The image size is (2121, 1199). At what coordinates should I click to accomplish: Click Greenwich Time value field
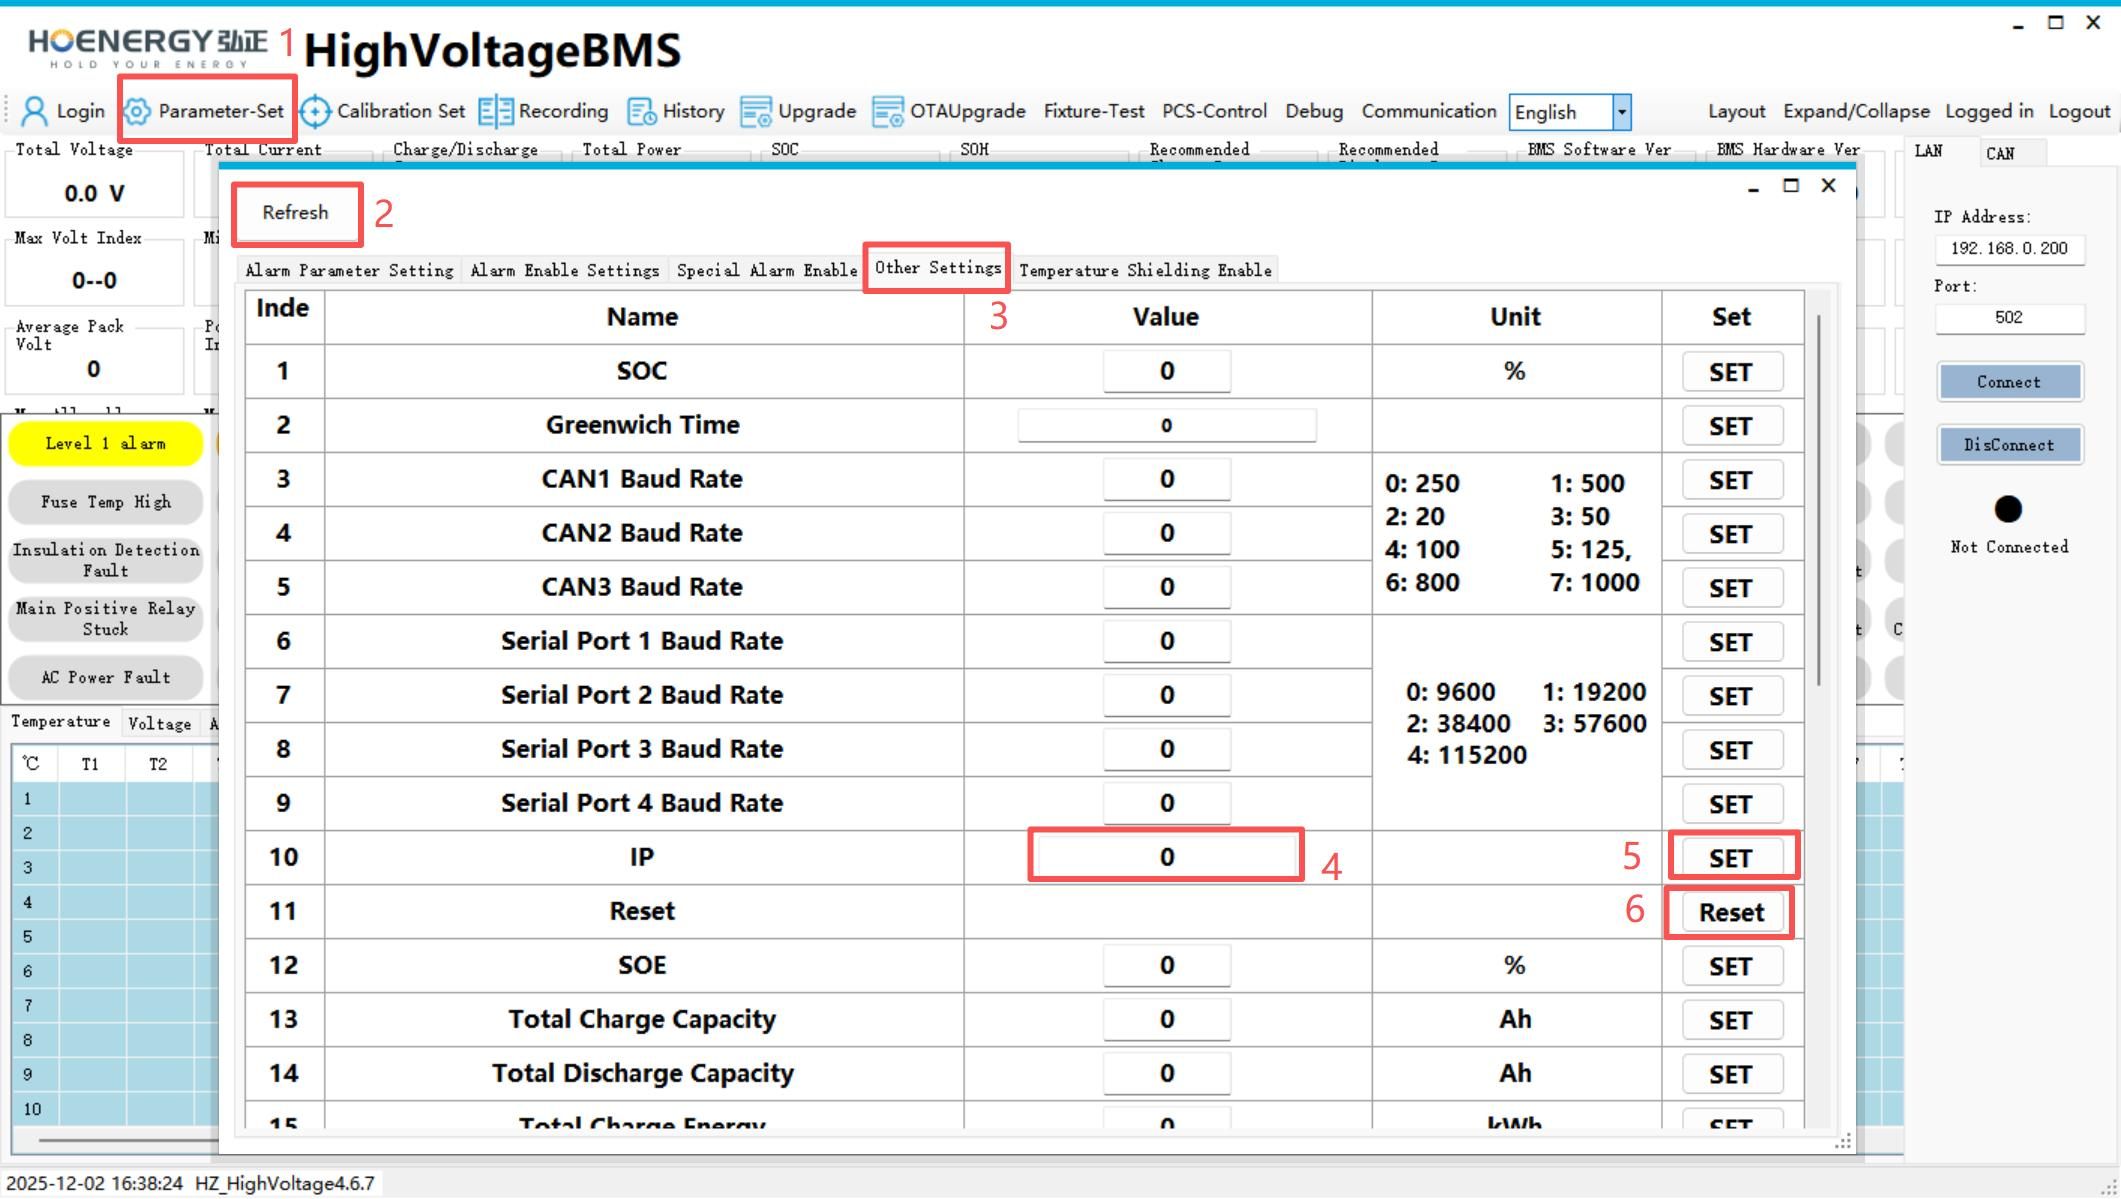click(1166, 425)
